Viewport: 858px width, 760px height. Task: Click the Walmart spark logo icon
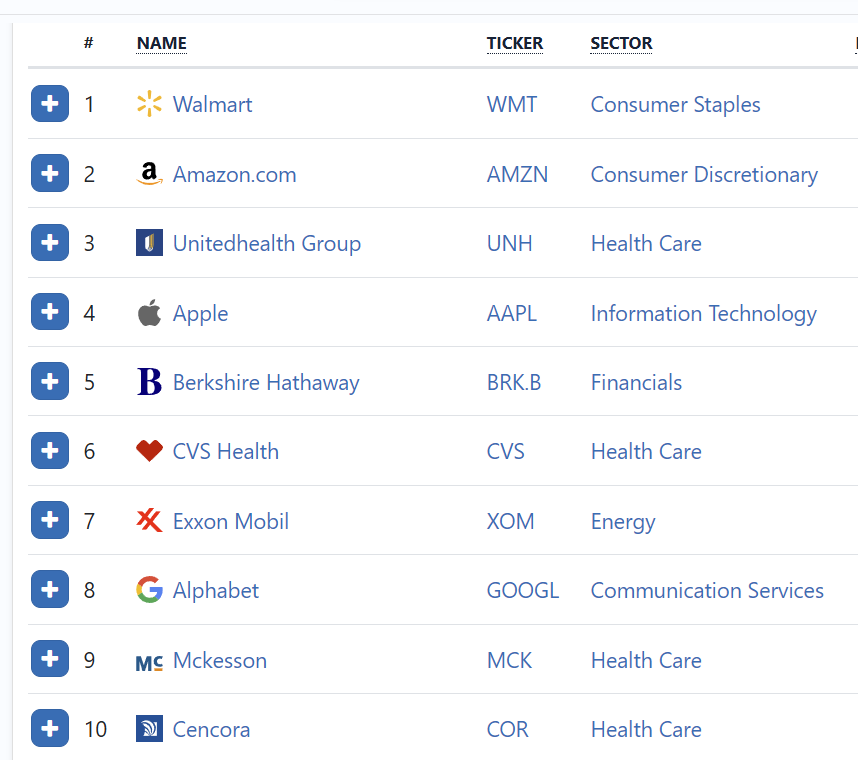tap(149, 104)
